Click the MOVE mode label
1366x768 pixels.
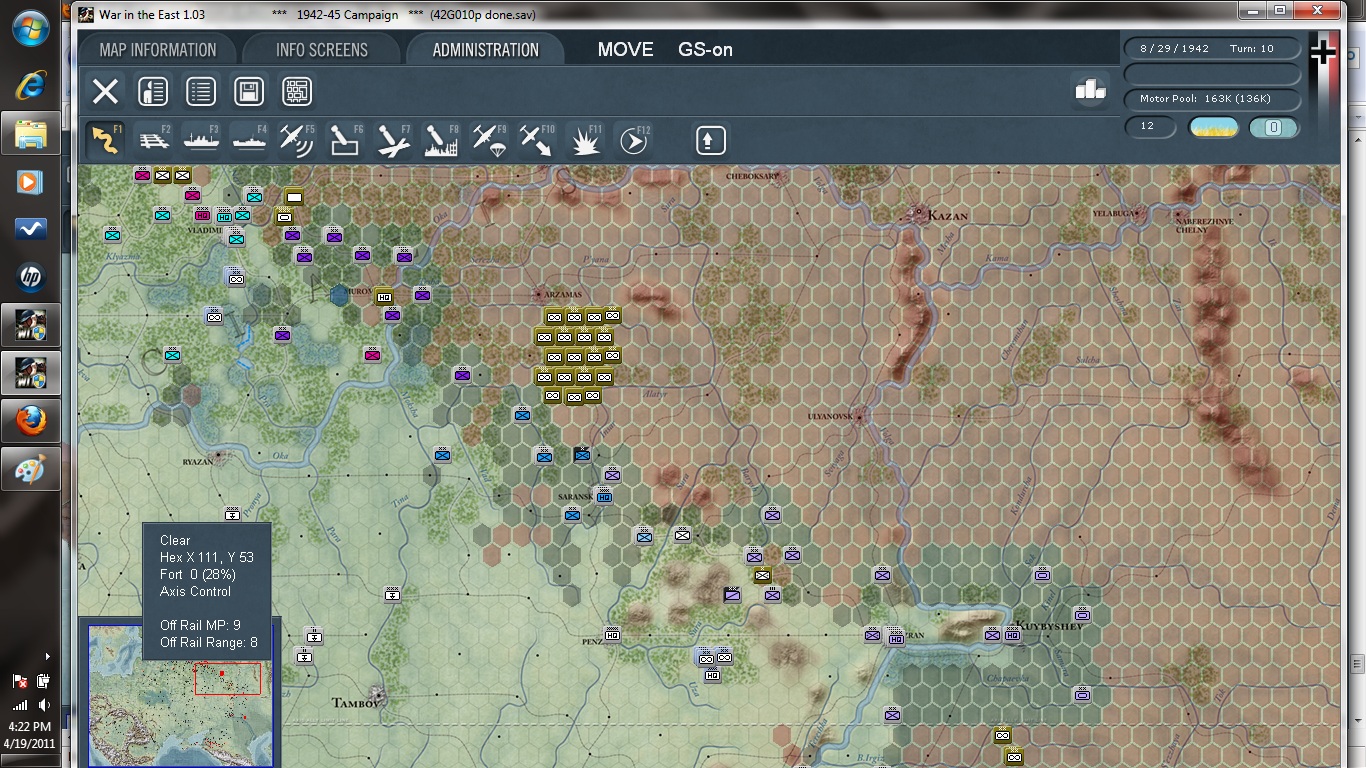(x=625, y=50)
